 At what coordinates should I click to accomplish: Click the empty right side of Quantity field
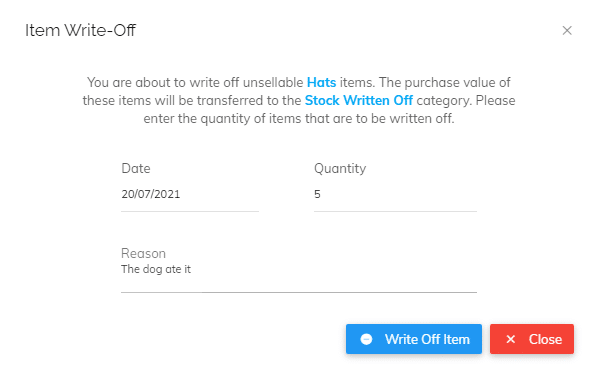click(x=420, y=194)
